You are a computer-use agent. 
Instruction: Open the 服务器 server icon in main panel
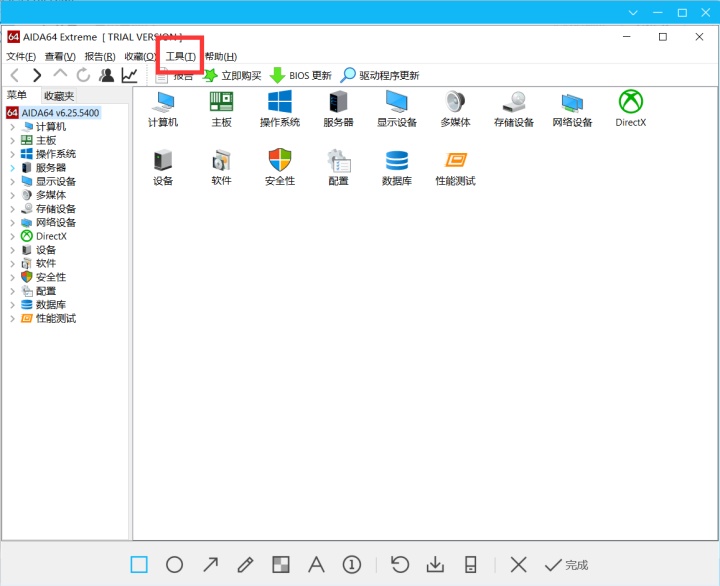338,109
